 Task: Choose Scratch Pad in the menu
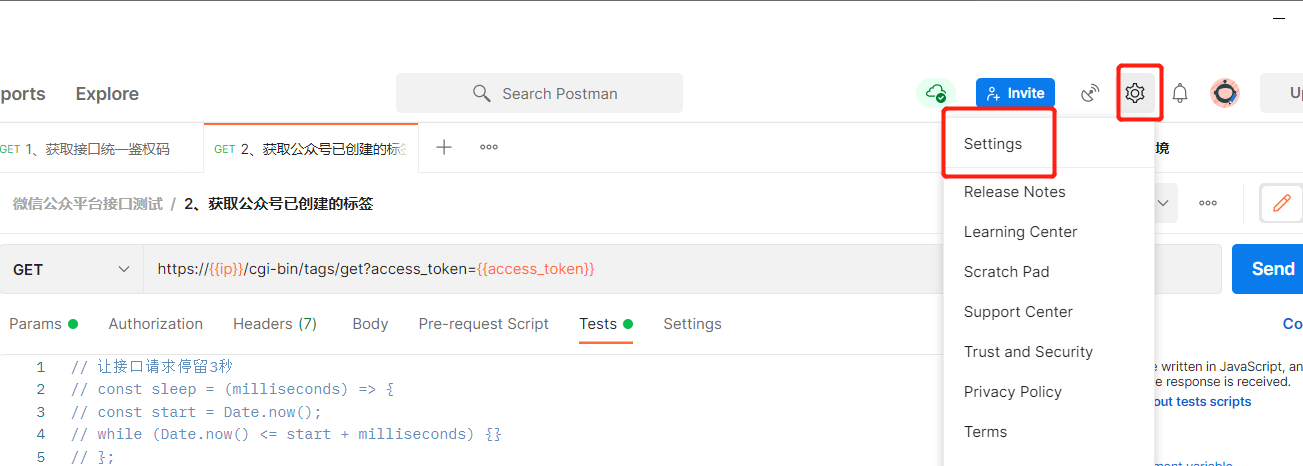pyautogui.click(x=1006, y=272)
